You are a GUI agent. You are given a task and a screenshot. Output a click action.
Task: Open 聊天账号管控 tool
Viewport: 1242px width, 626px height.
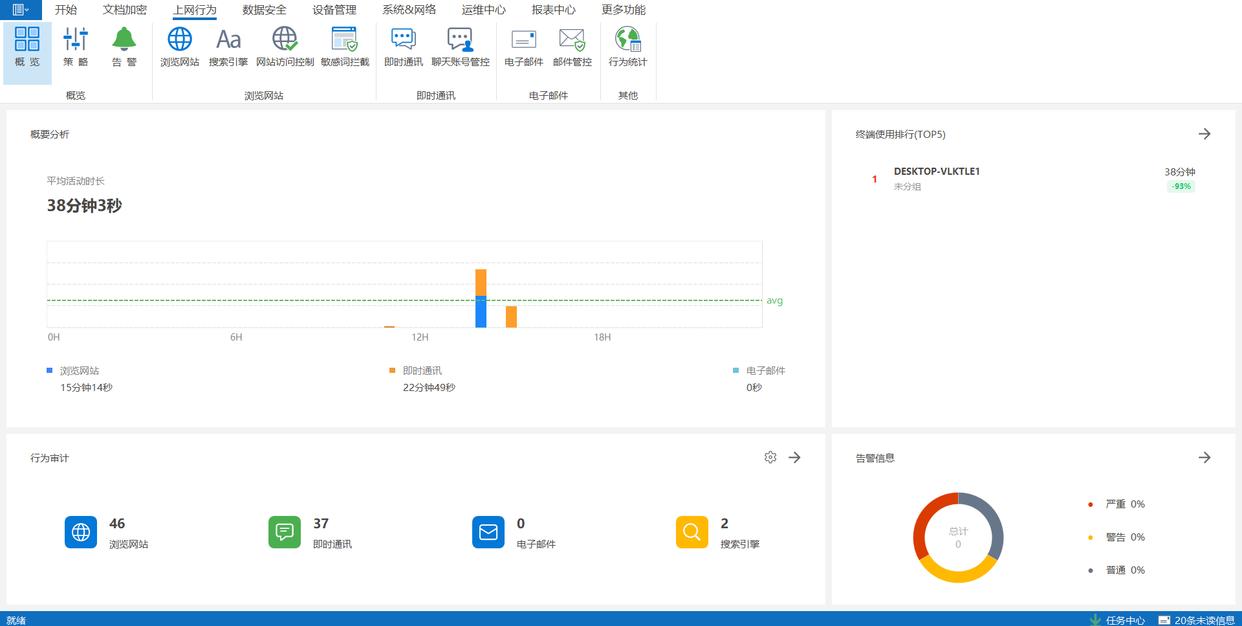point(460,47)
